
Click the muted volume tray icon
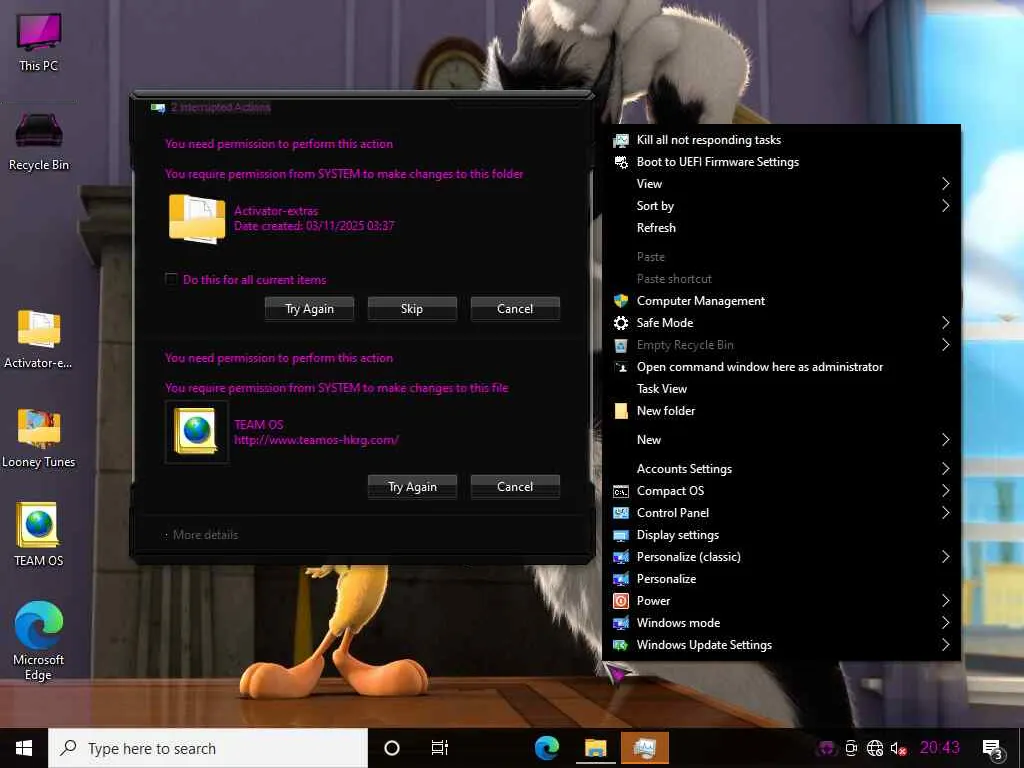click(x=899, y=748)
